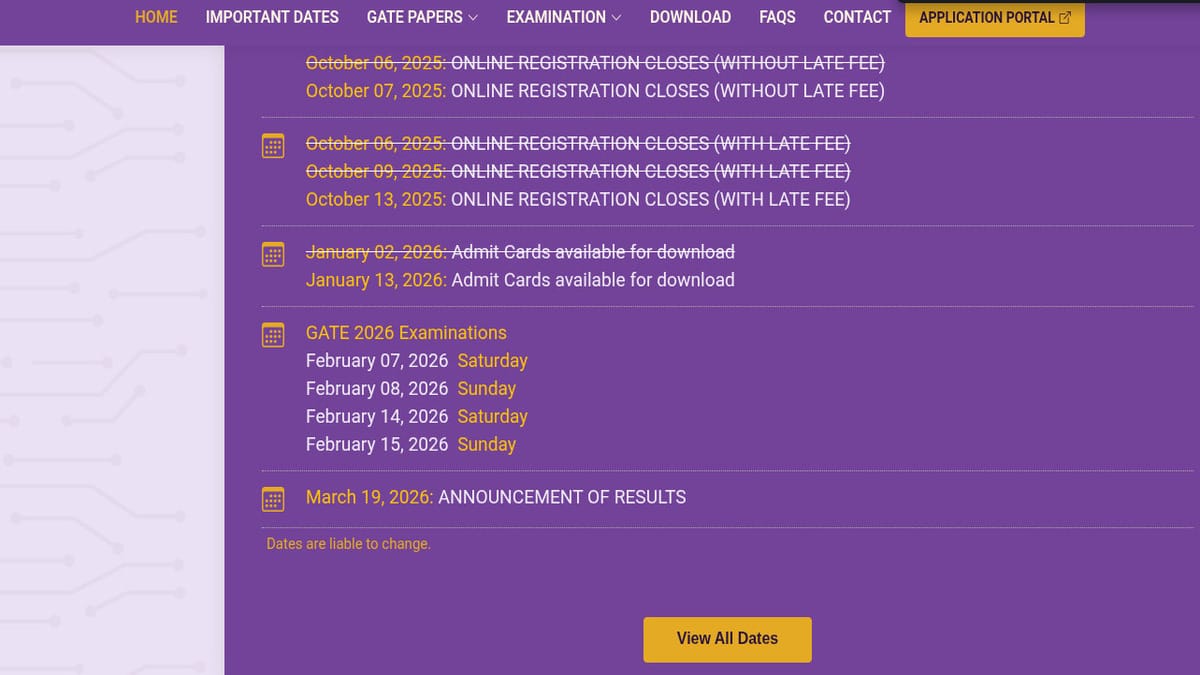Screen dimensions: 1200x675
Task: Click external link icon on Application Portal
Action: pos(1065,17)
